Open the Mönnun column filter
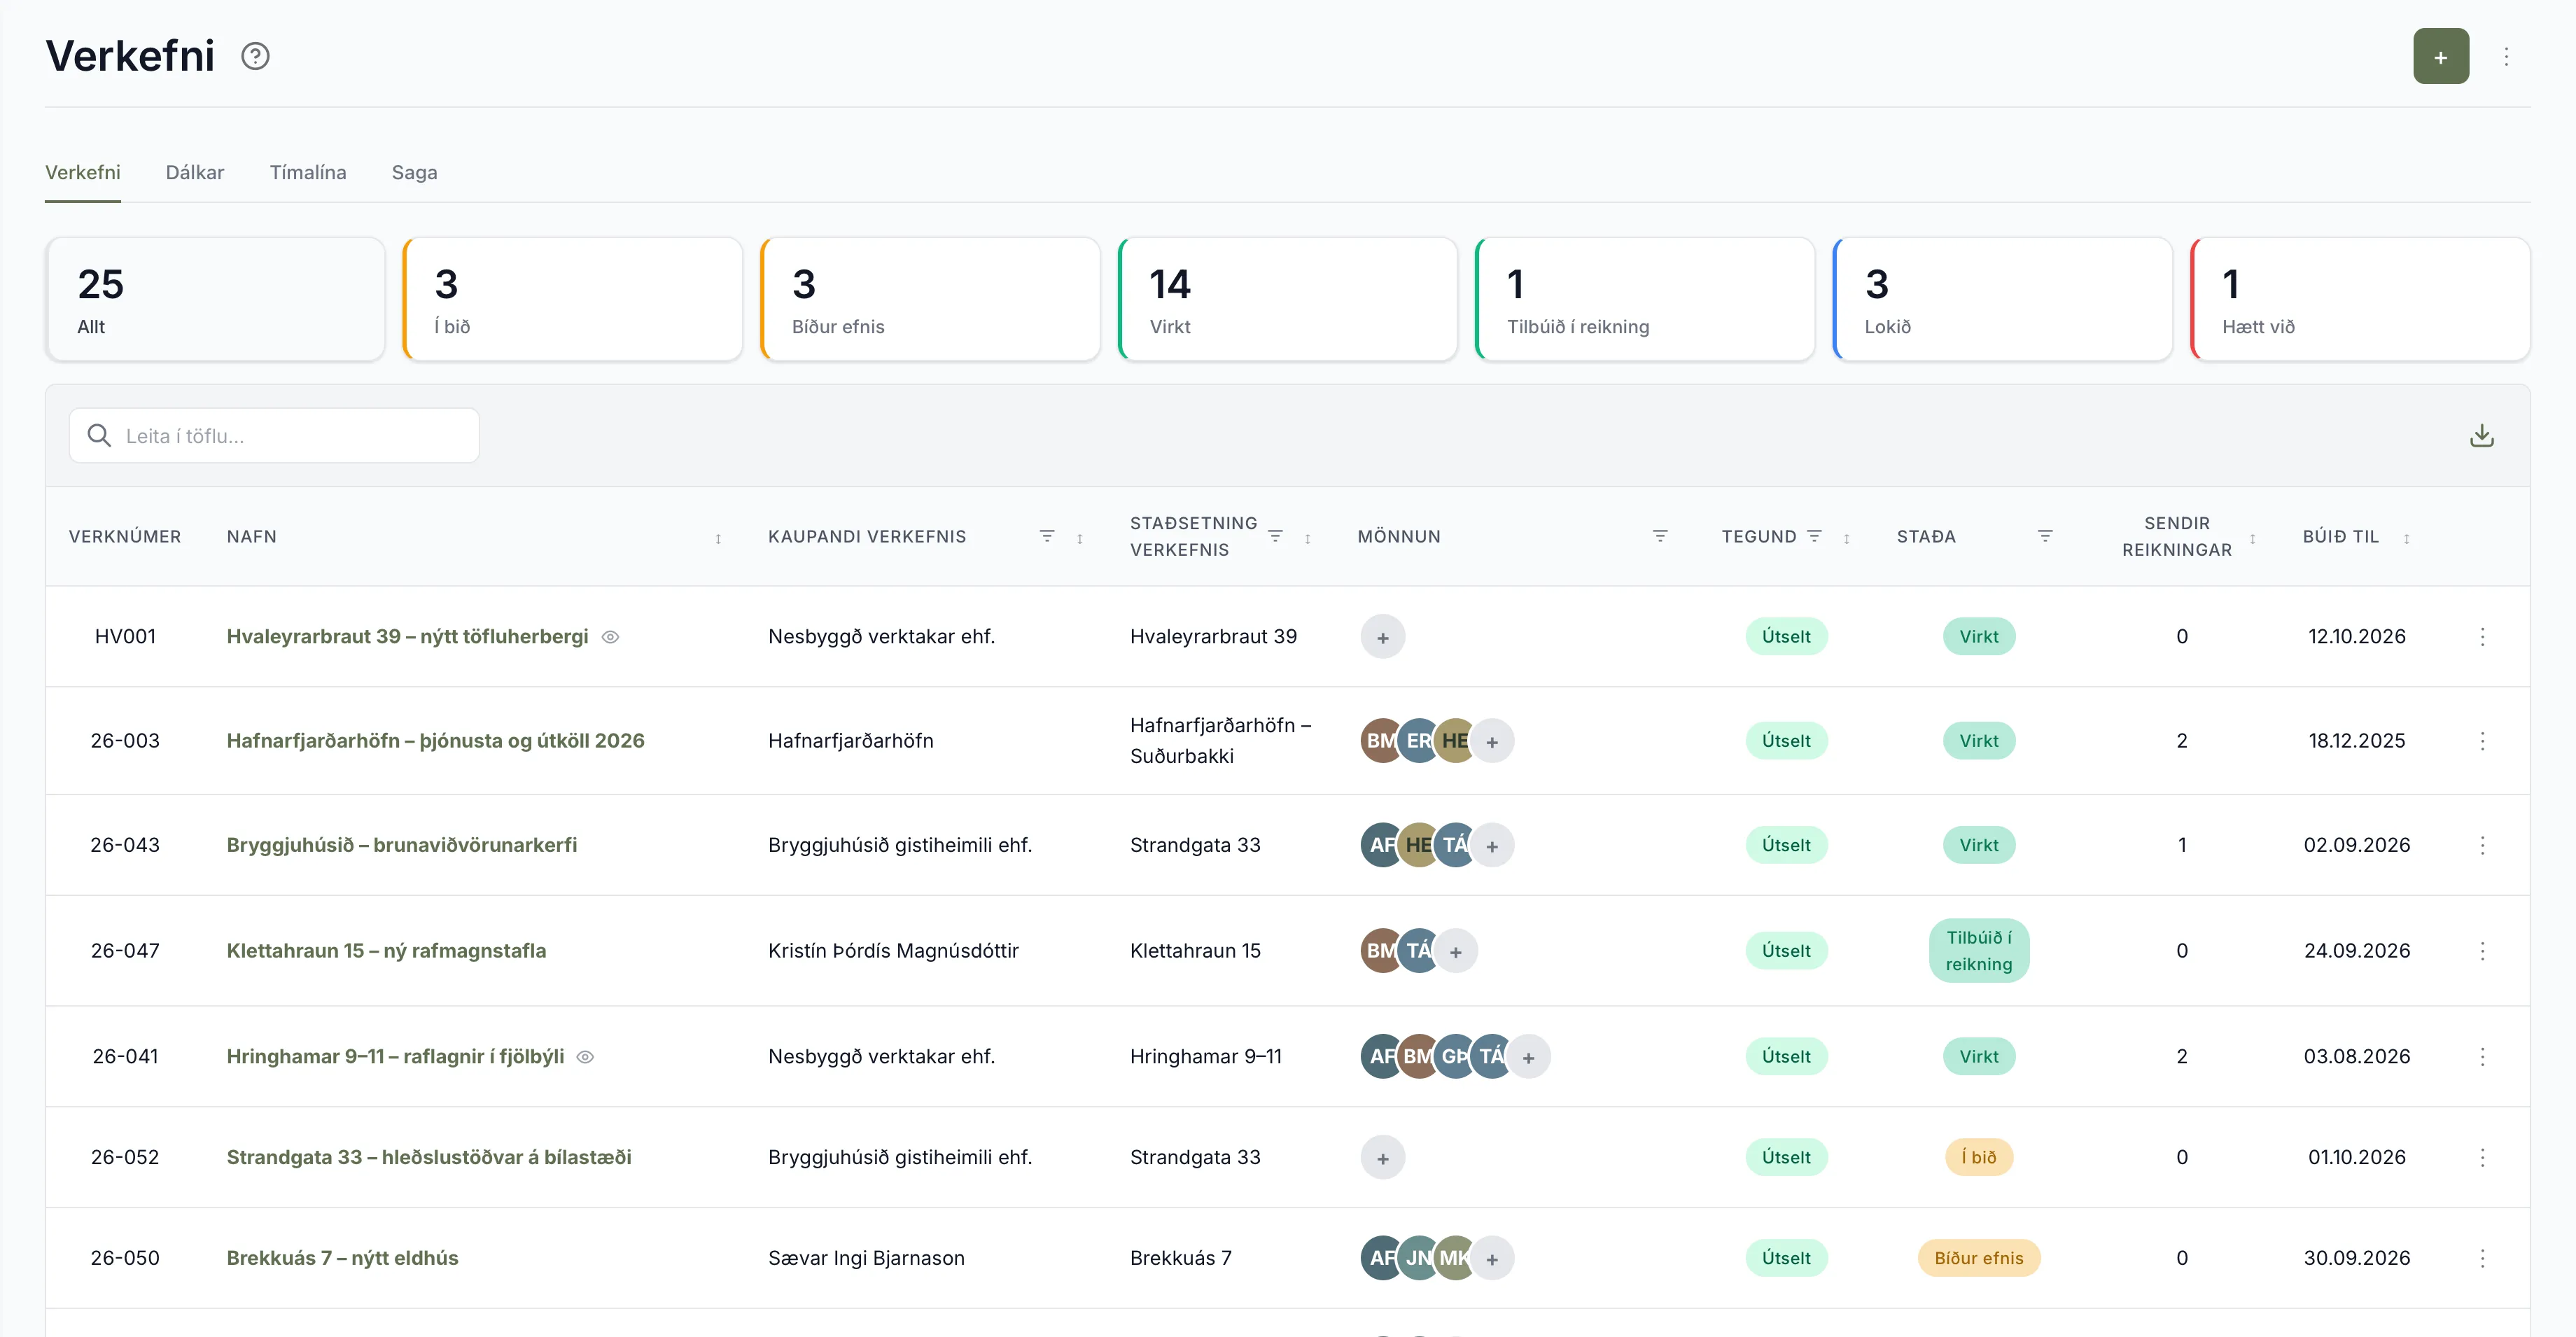 coord(1660,536)
